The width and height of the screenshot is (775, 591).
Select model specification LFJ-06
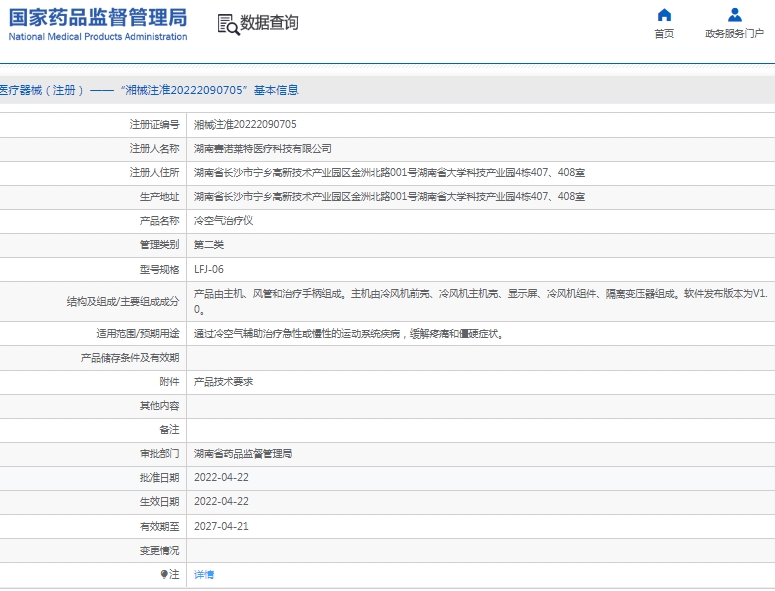(209, 269)
